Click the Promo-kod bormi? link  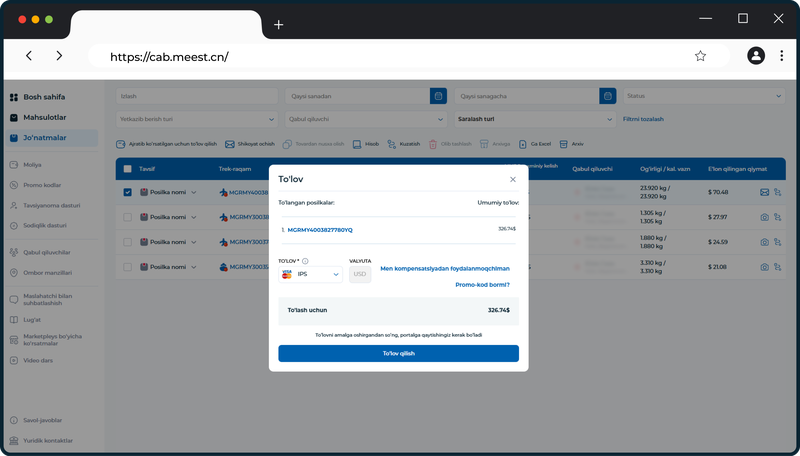coord(482,285)
